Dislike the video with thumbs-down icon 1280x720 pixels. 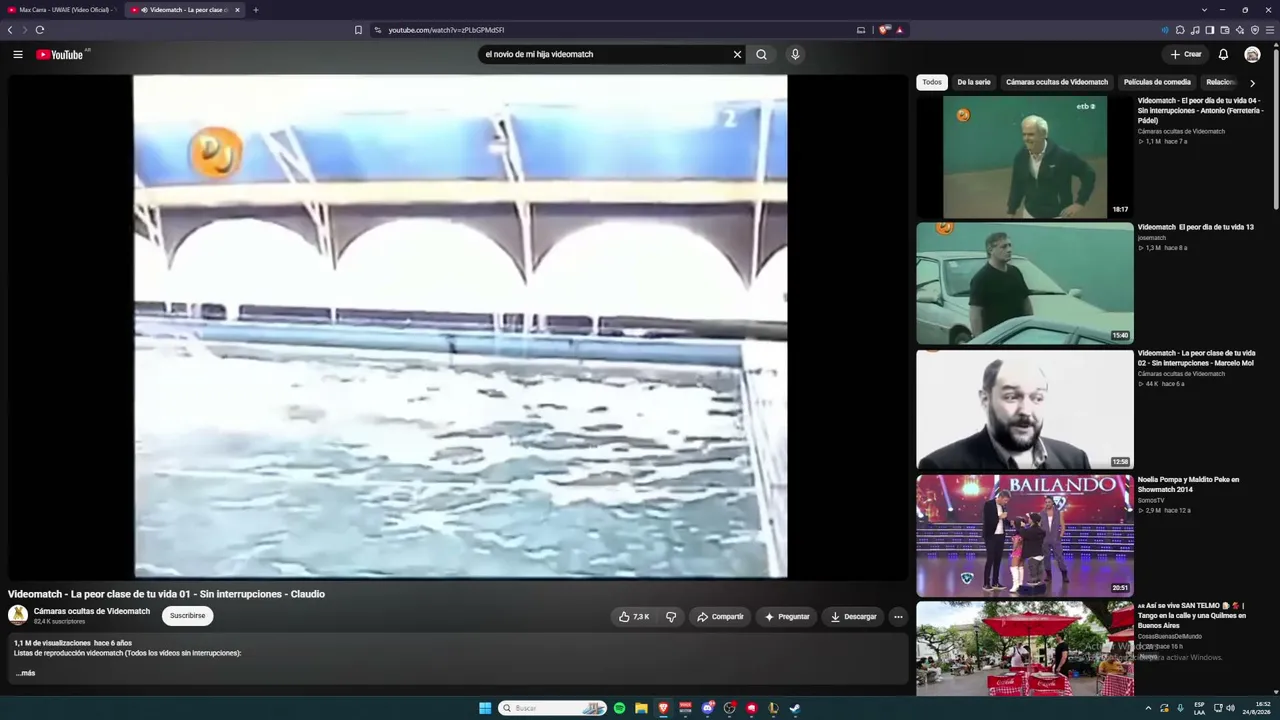[671, 617]
